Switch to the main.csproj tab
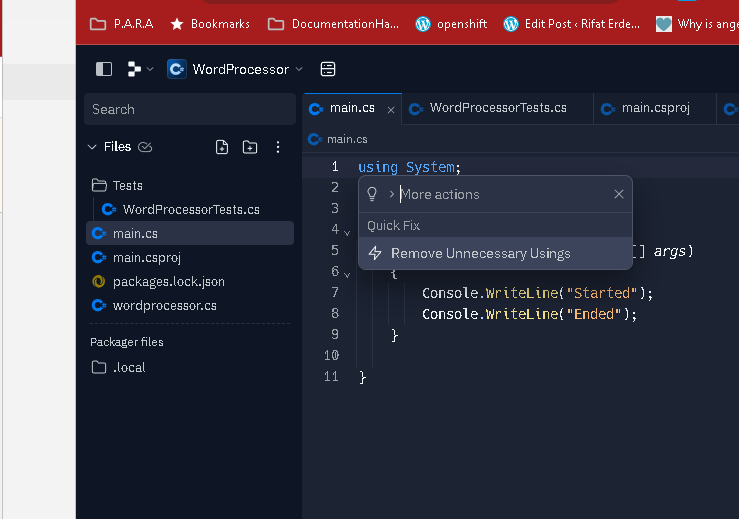739x519 pixels. click(x=655, y=108)
